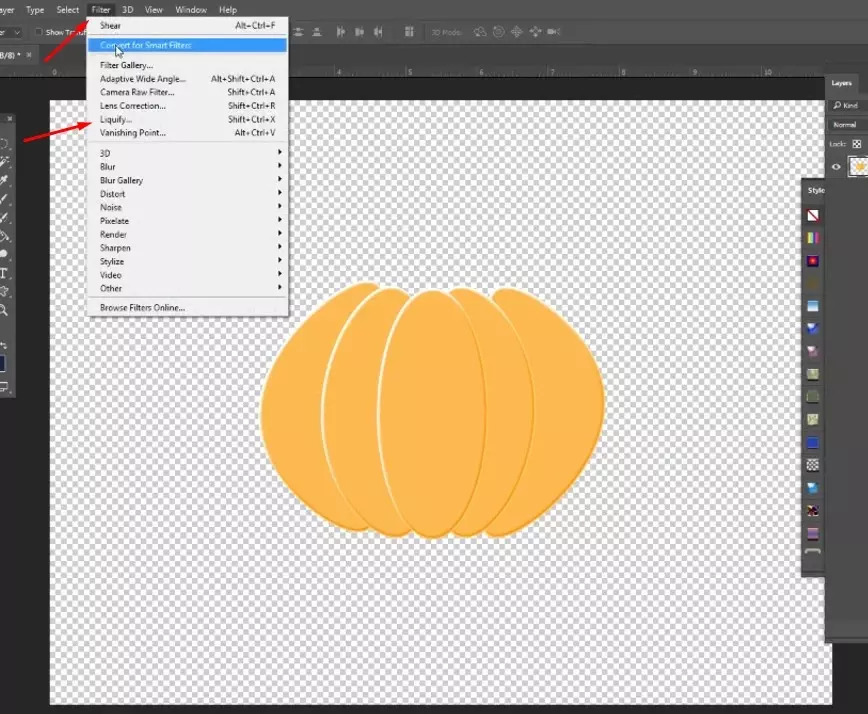Click Distribute horizontal centers icon

[x=359, y=32]
